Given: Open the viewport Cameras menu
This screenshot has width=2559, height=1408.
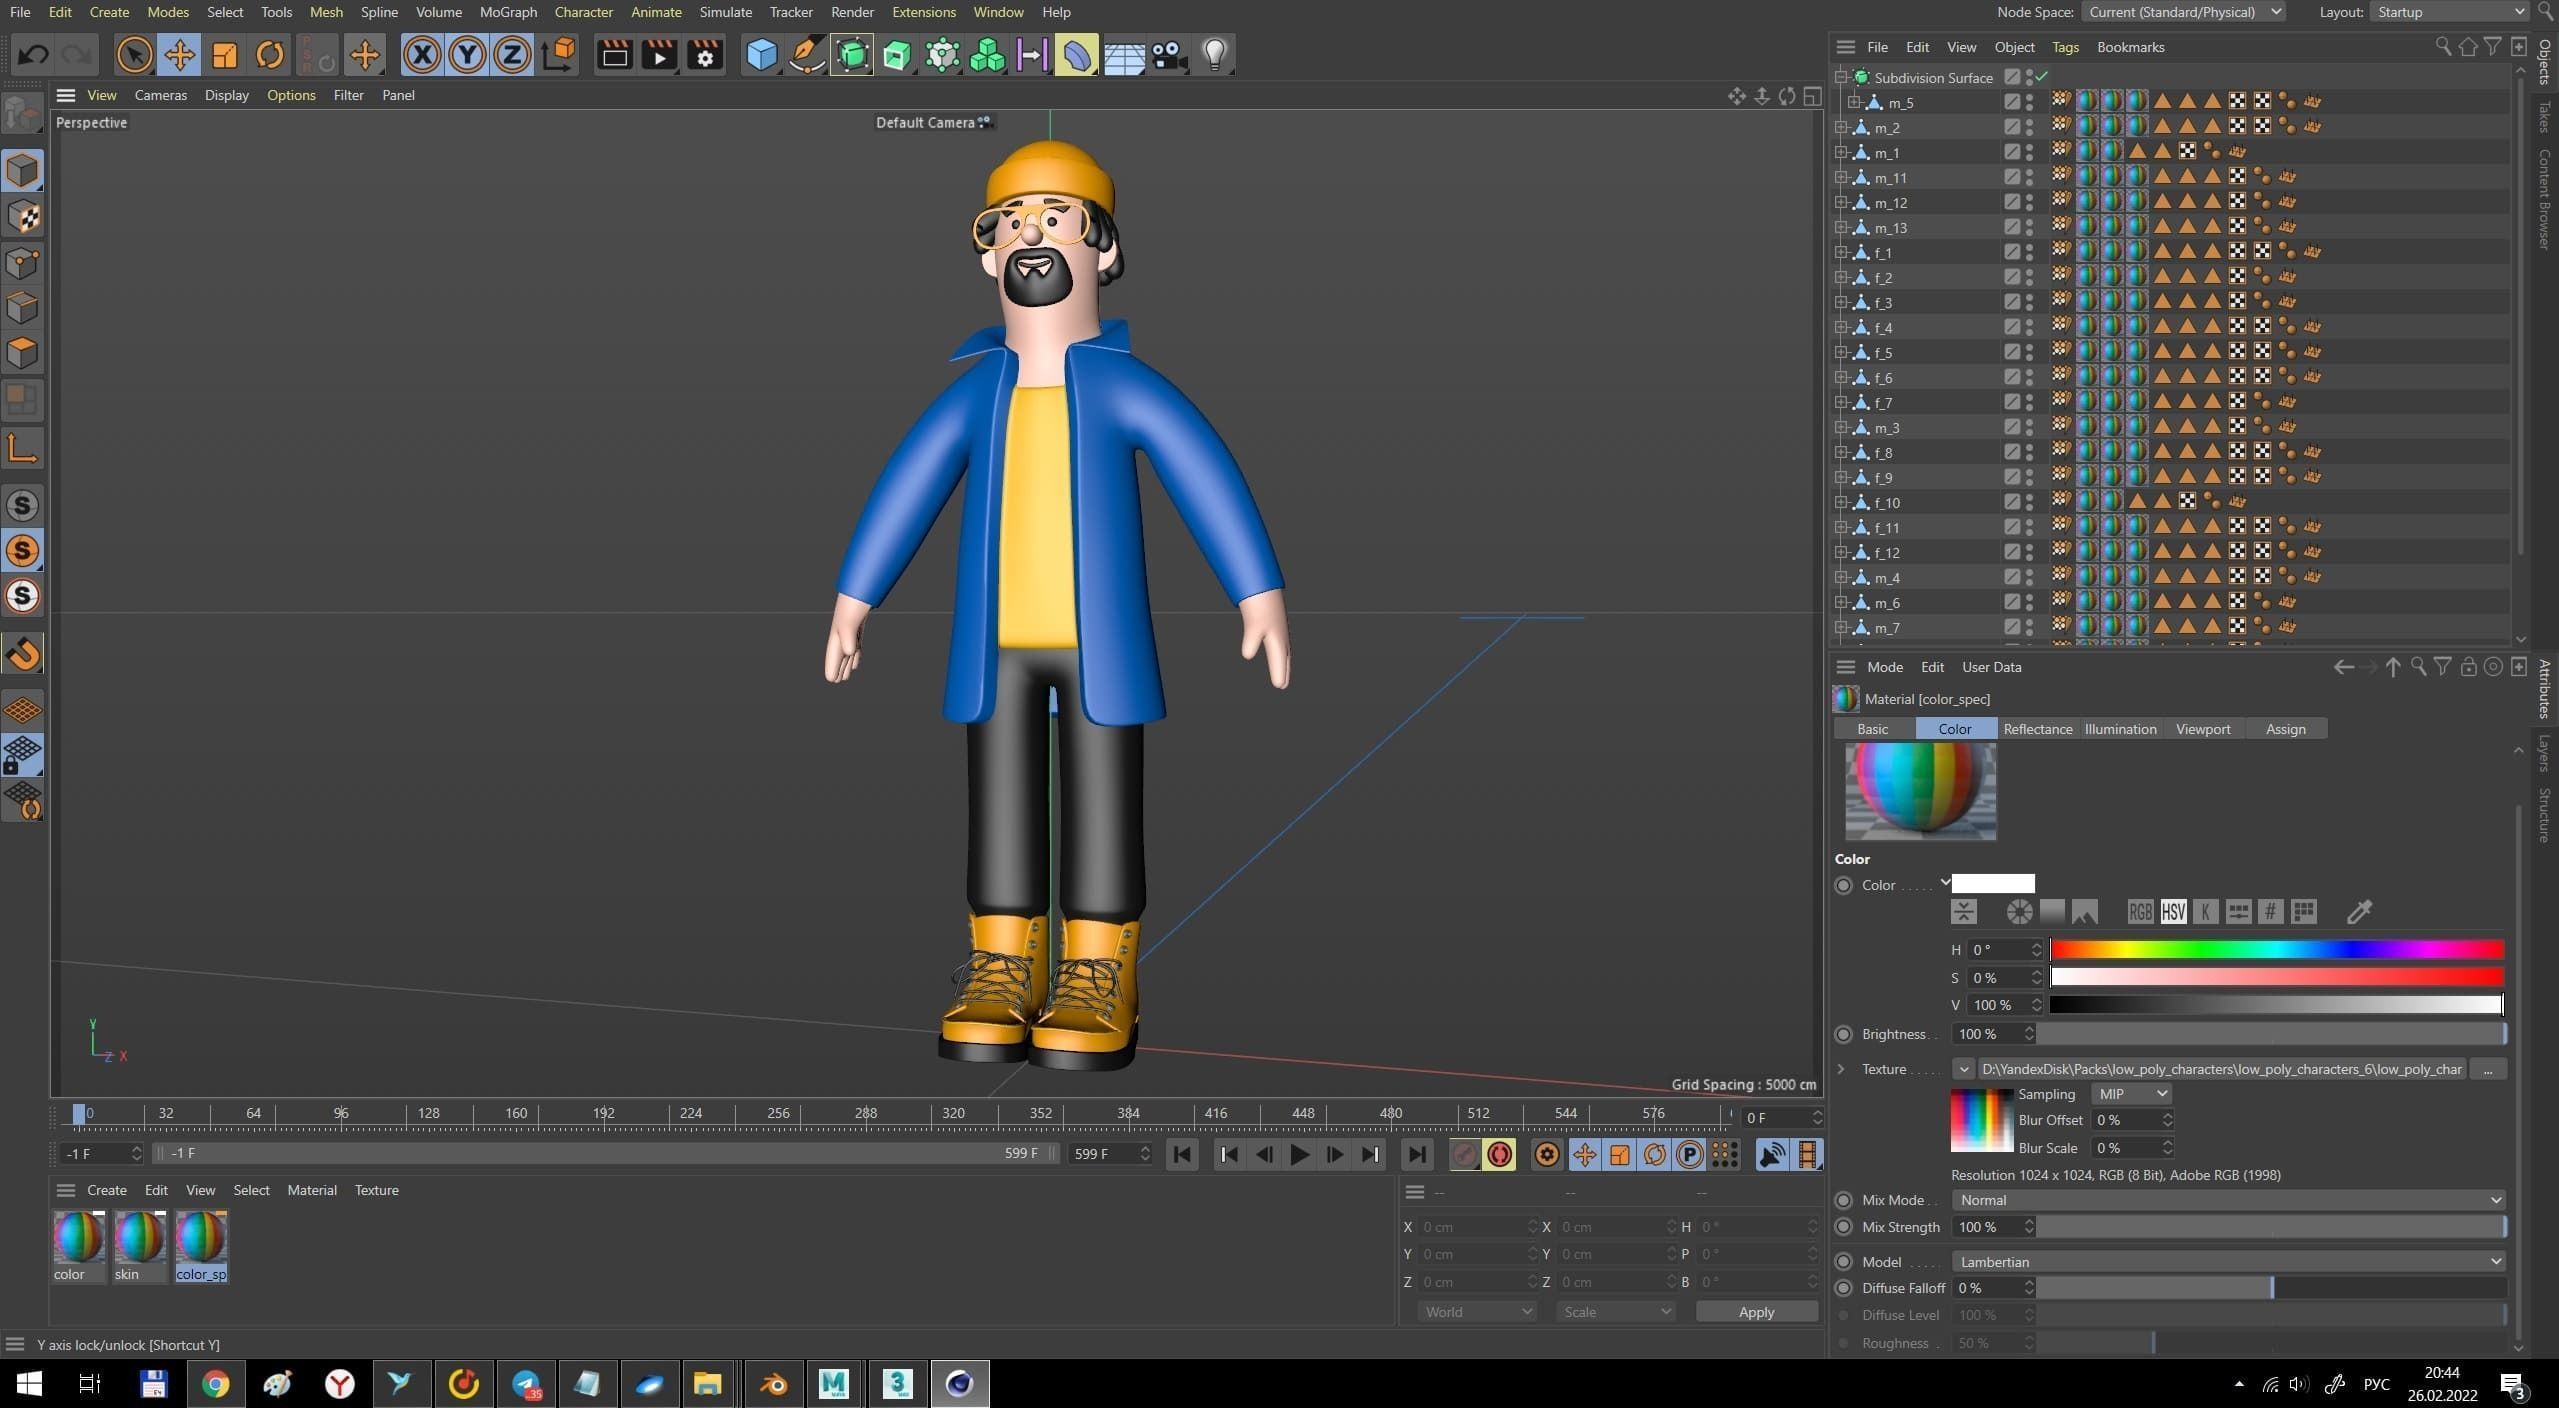Looking at the screenshot, I should [160, 95].
